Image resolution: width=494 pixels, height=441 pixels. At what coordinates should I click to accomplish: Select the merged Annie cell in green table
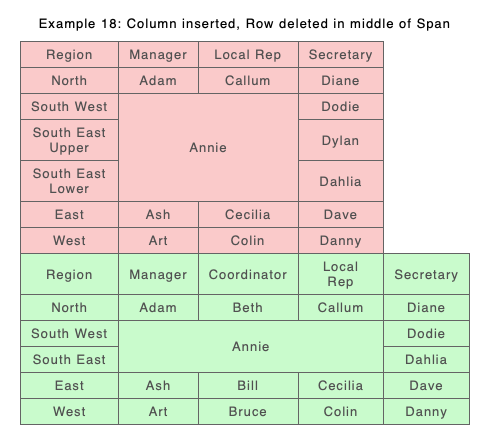point(251,346)
